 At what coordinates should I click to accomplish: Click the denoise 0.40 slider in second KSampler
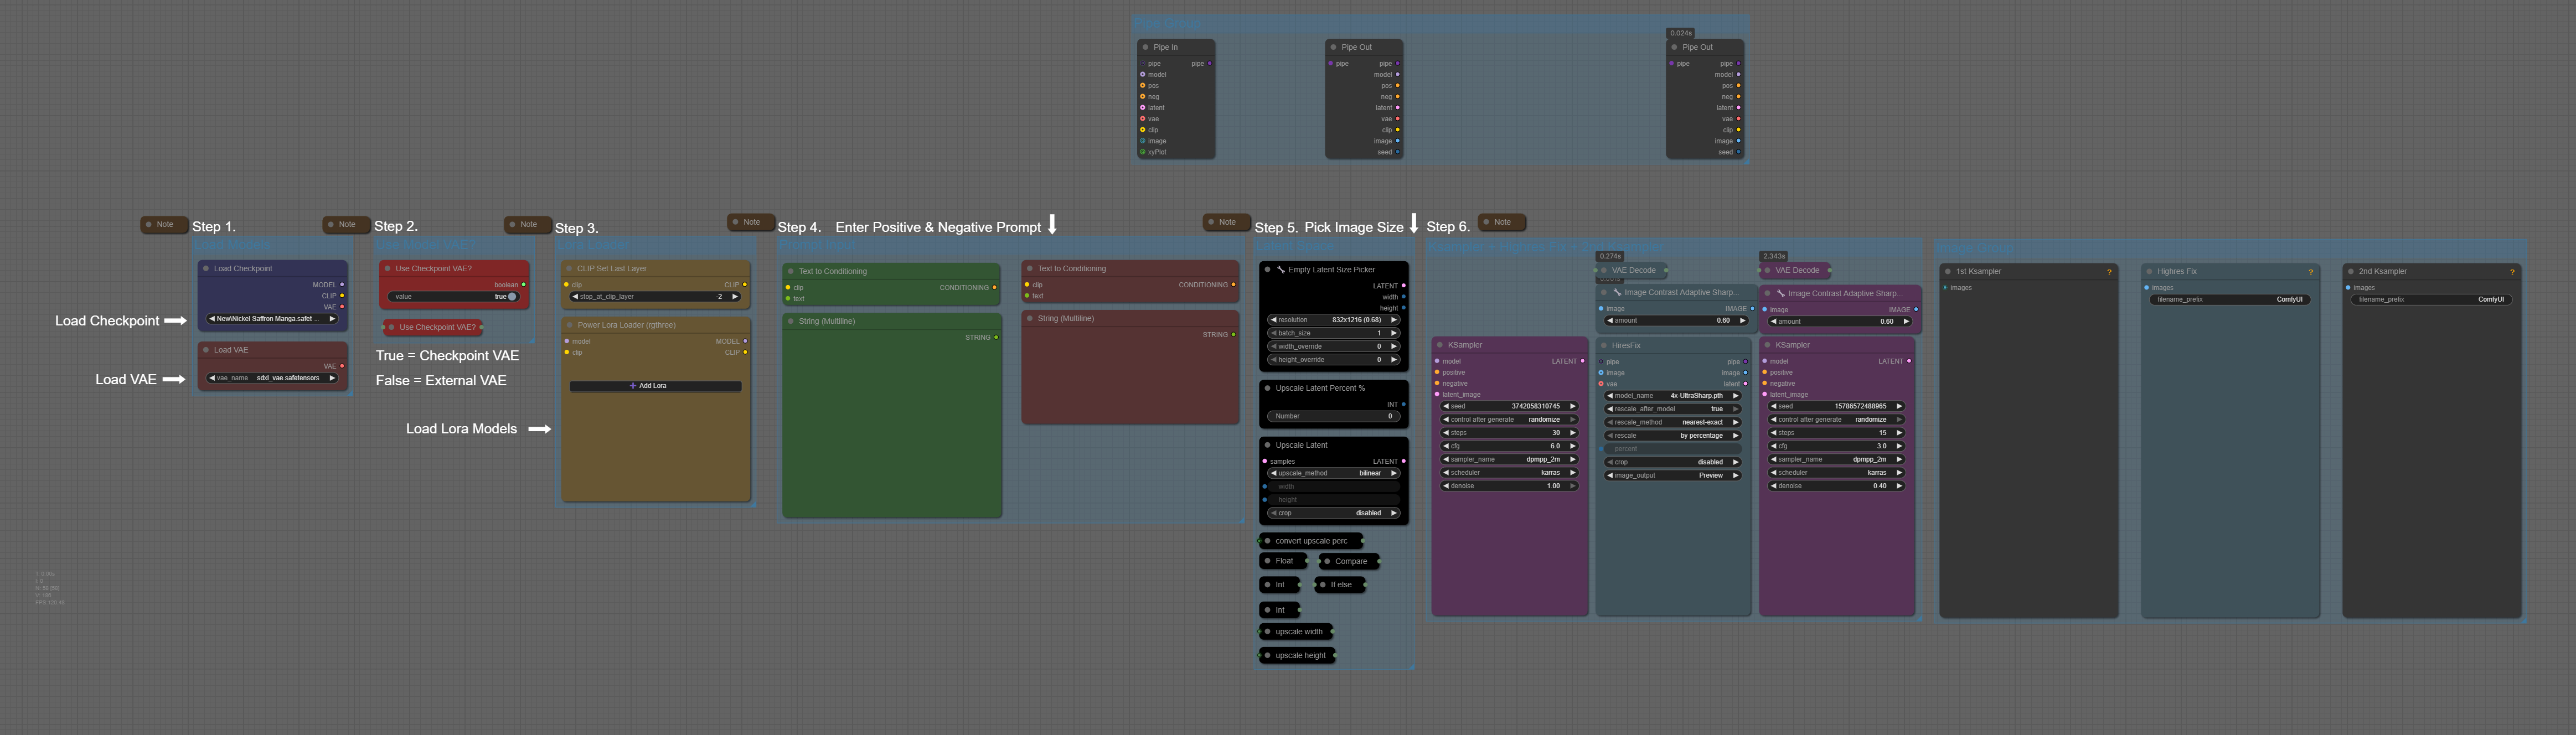tap(1836, 486)
